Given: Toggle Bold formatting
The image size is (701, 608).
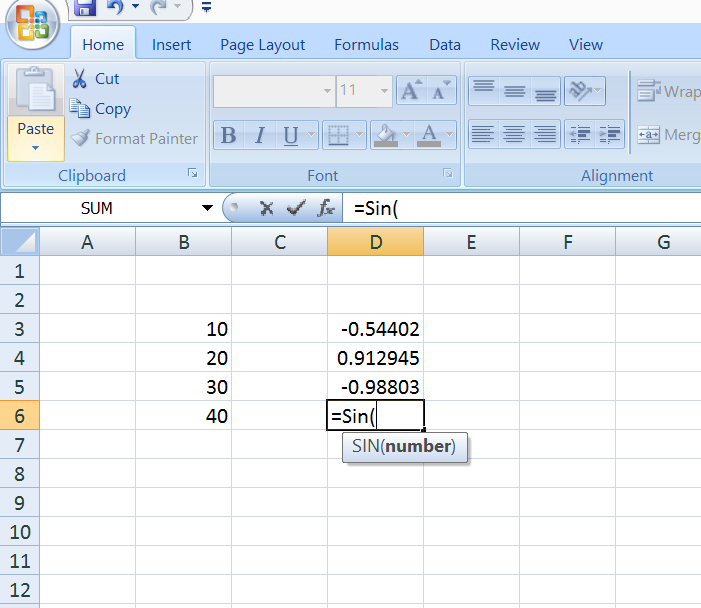Looking at the screenshot, I should (x=229, y=135).
